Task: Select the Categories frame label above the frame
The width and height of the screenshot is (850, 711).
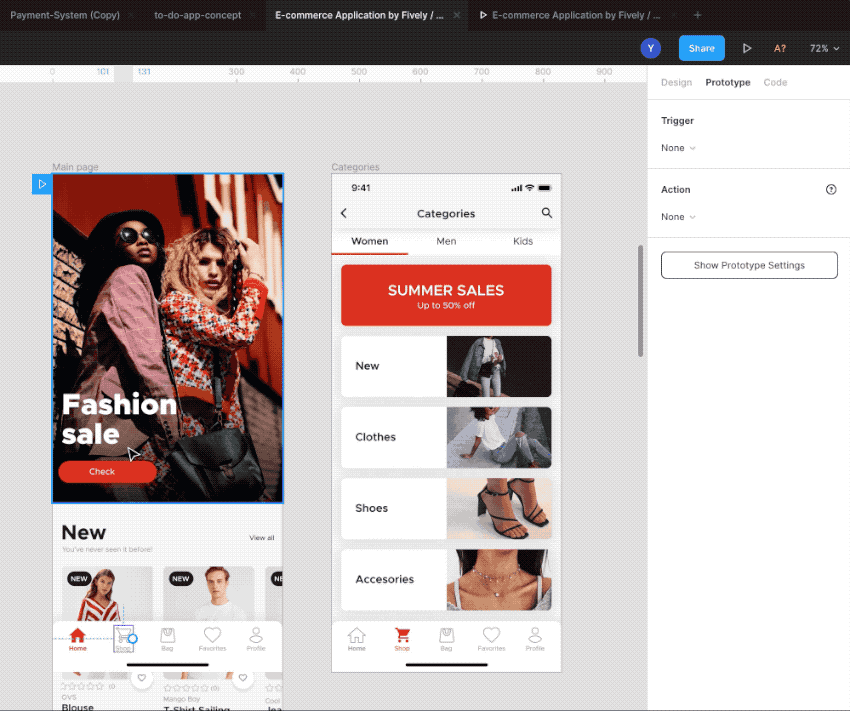Action: tap(356, 167)
